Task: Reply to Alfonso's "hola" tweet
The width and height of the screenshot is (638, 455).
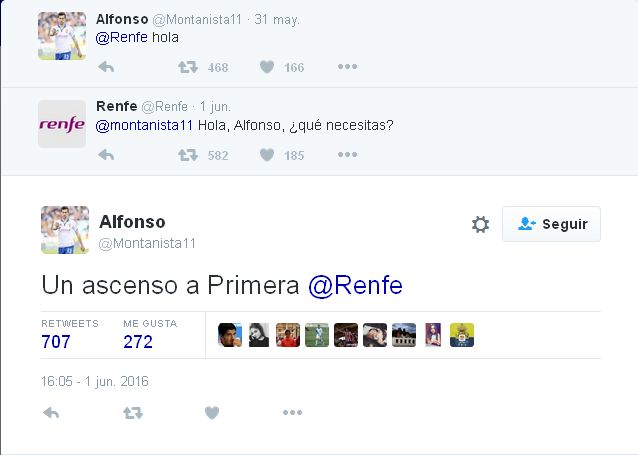Action: [106, 67]
